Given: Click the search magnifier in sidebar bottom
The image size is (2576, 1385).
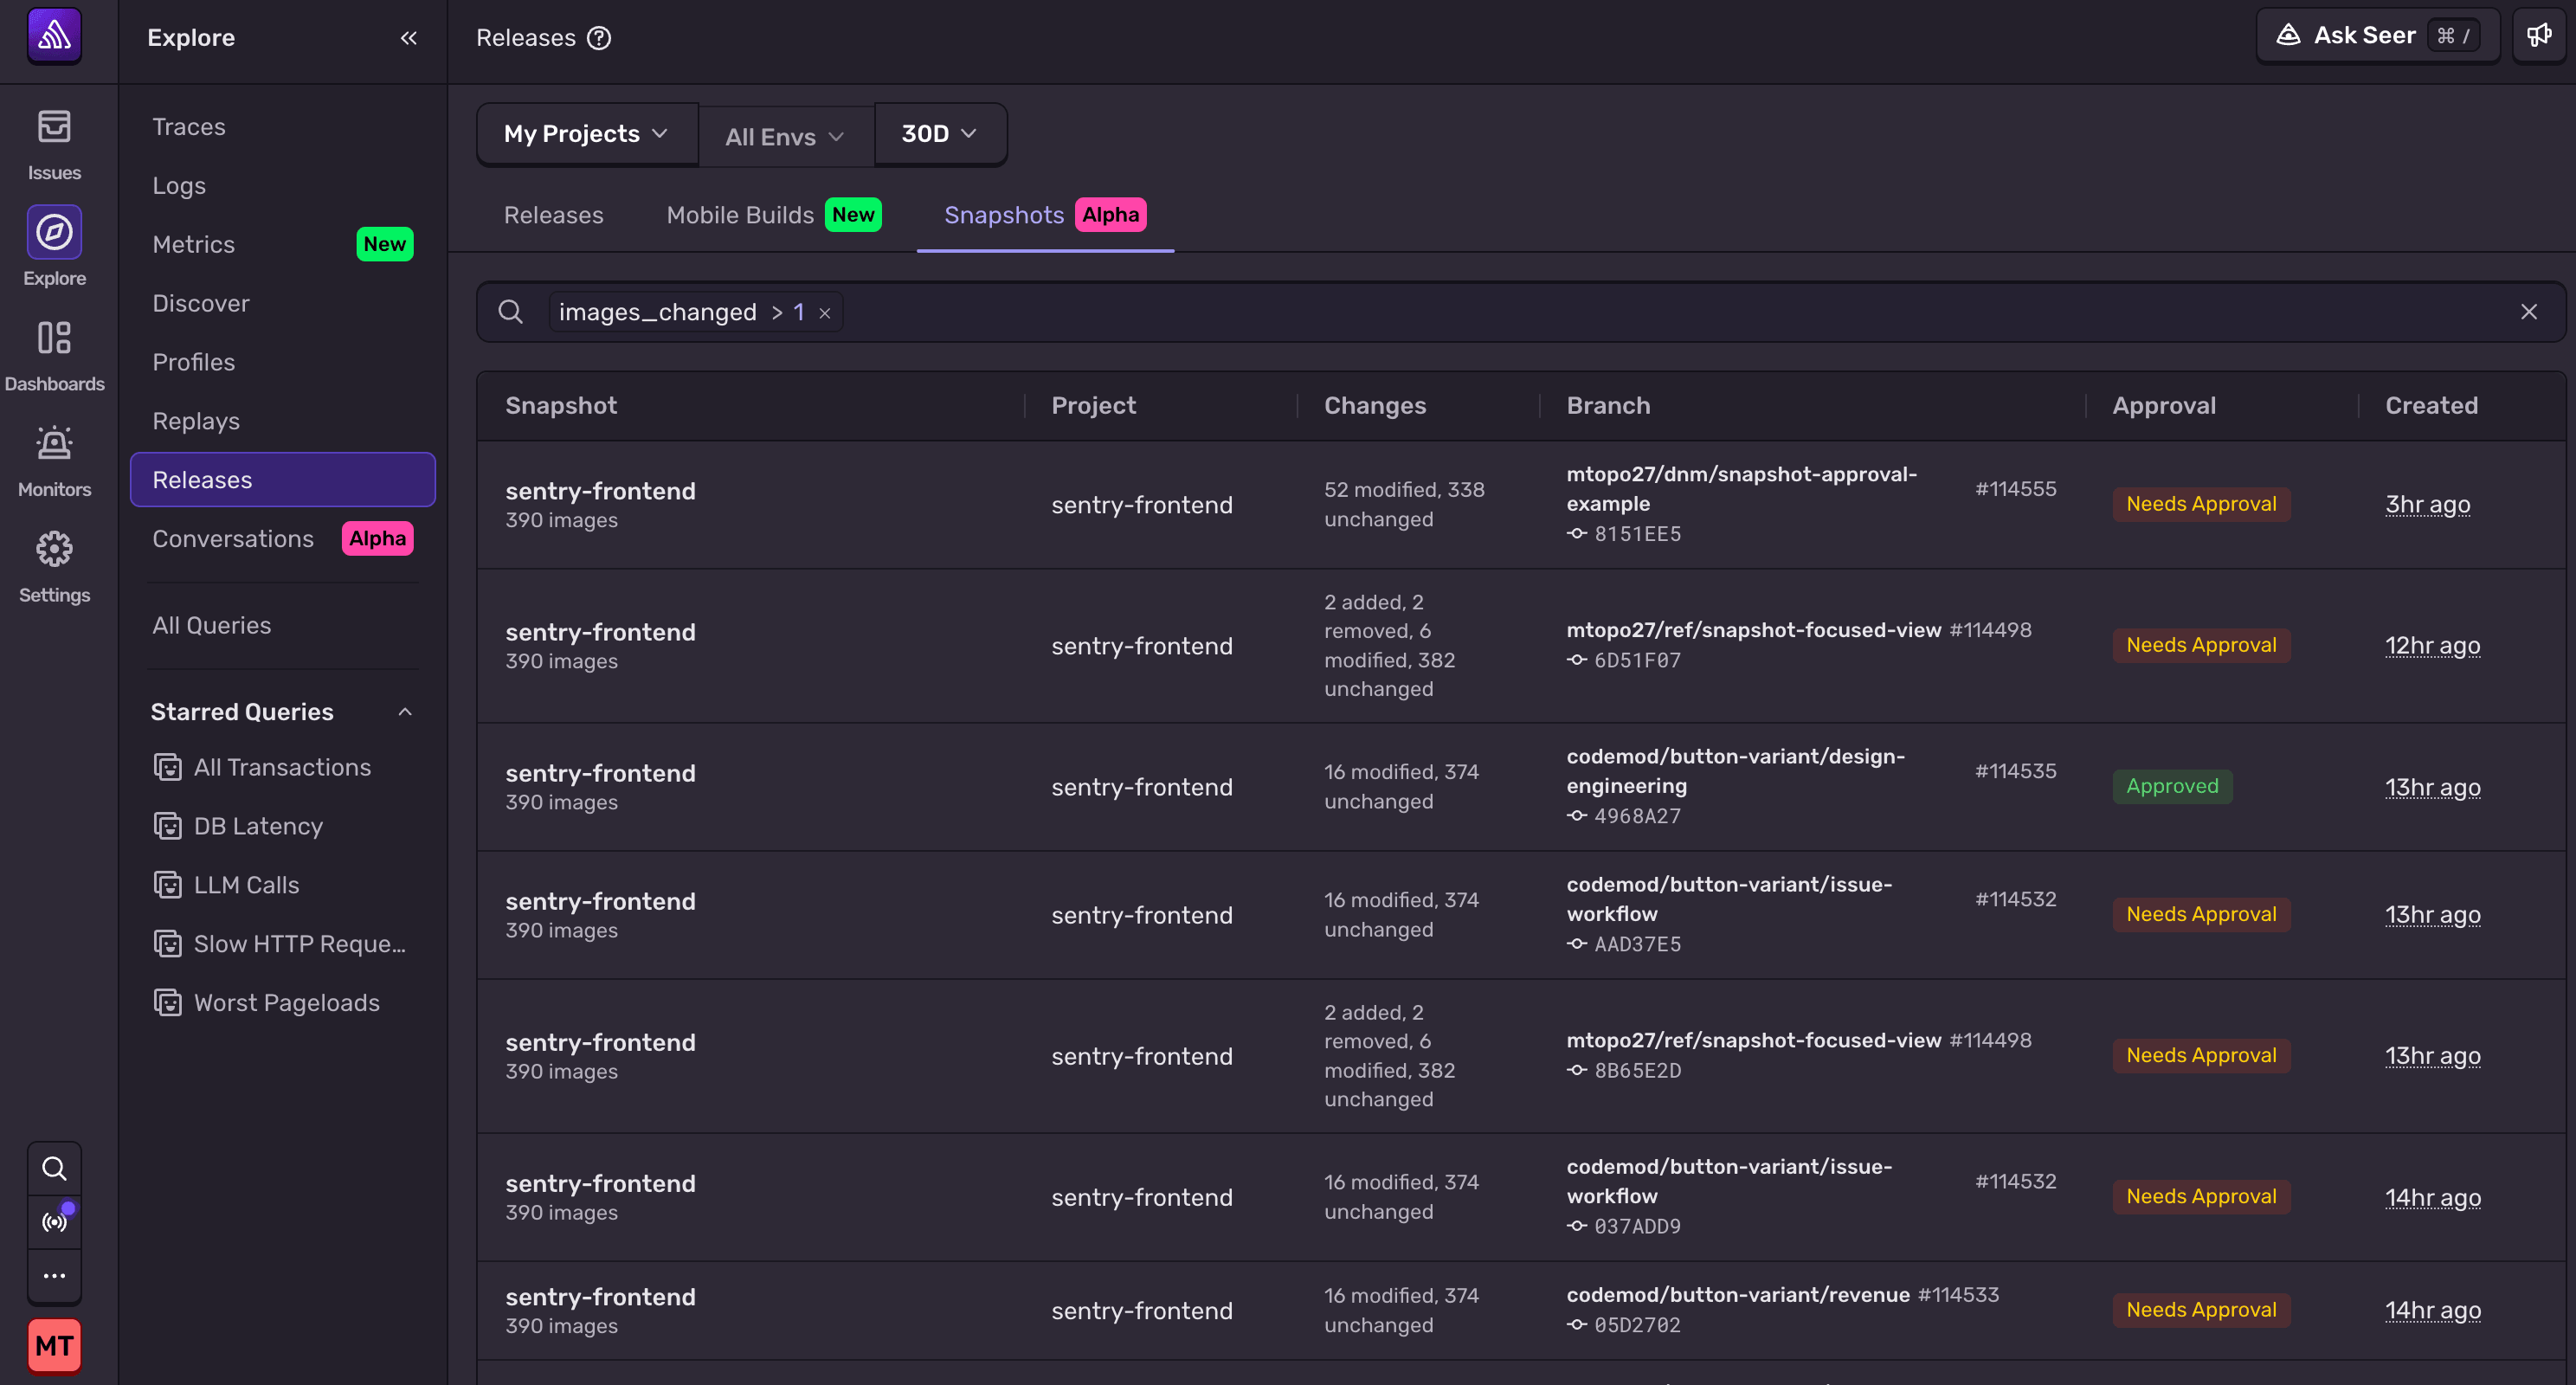Looking at the screenshot, I should pos(54,1168).
